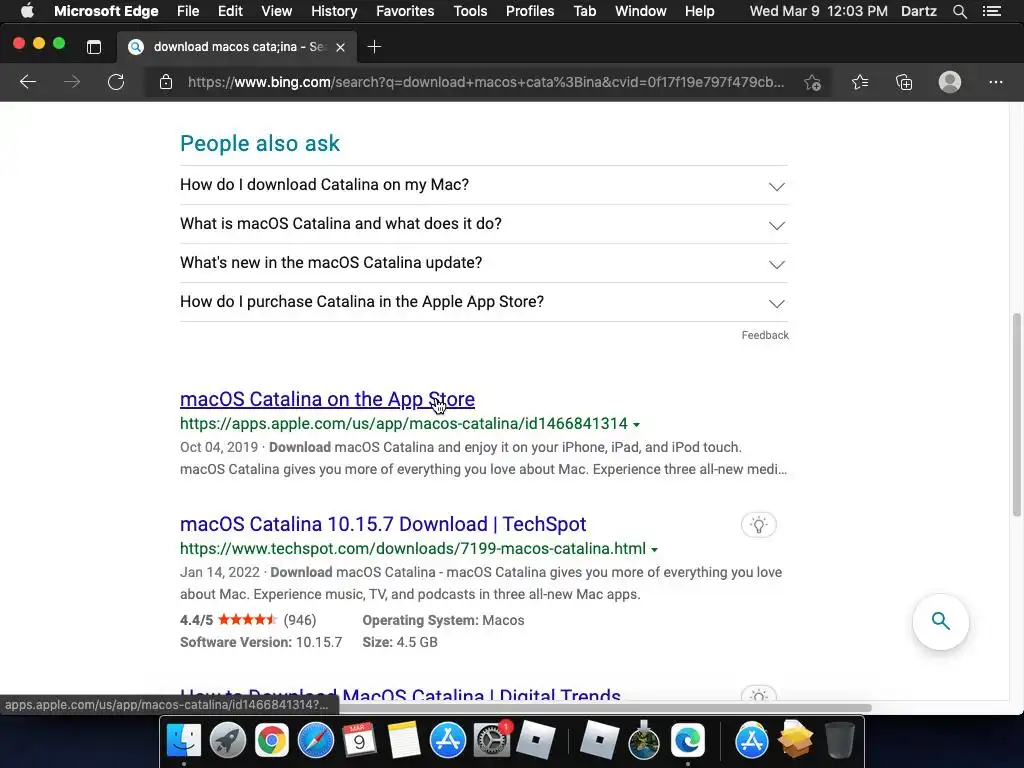Click the Feedback link
The width and height of the screenshot is (1024, 768).
pos(765,335)
